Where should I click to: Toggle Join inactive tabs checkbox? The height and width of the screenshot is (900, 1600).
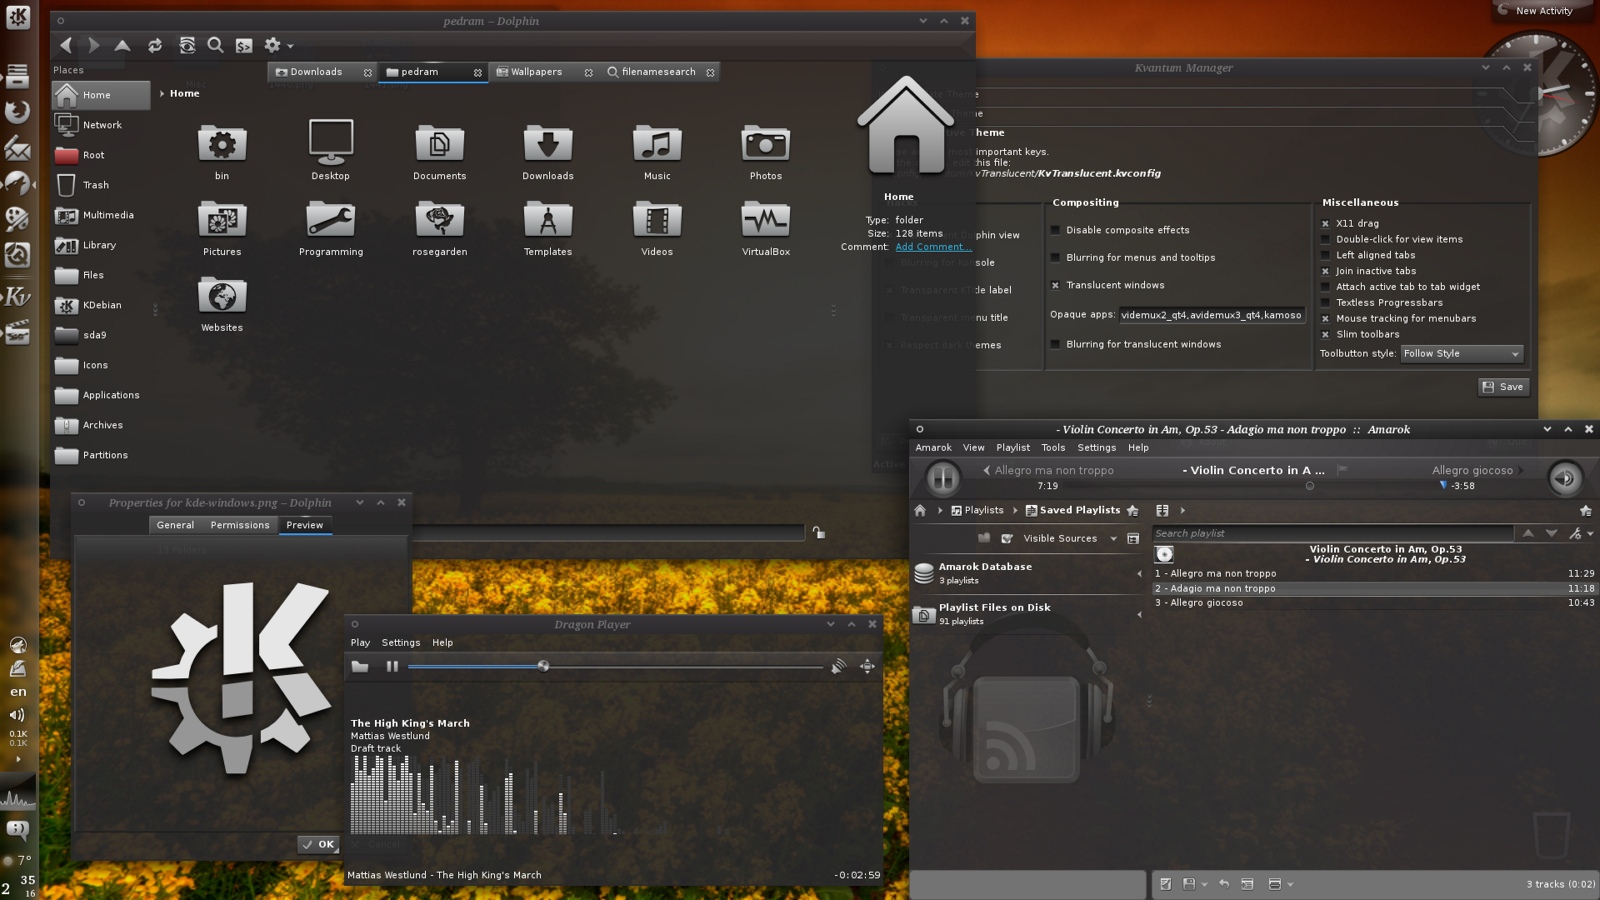[x=1326, y=271]
